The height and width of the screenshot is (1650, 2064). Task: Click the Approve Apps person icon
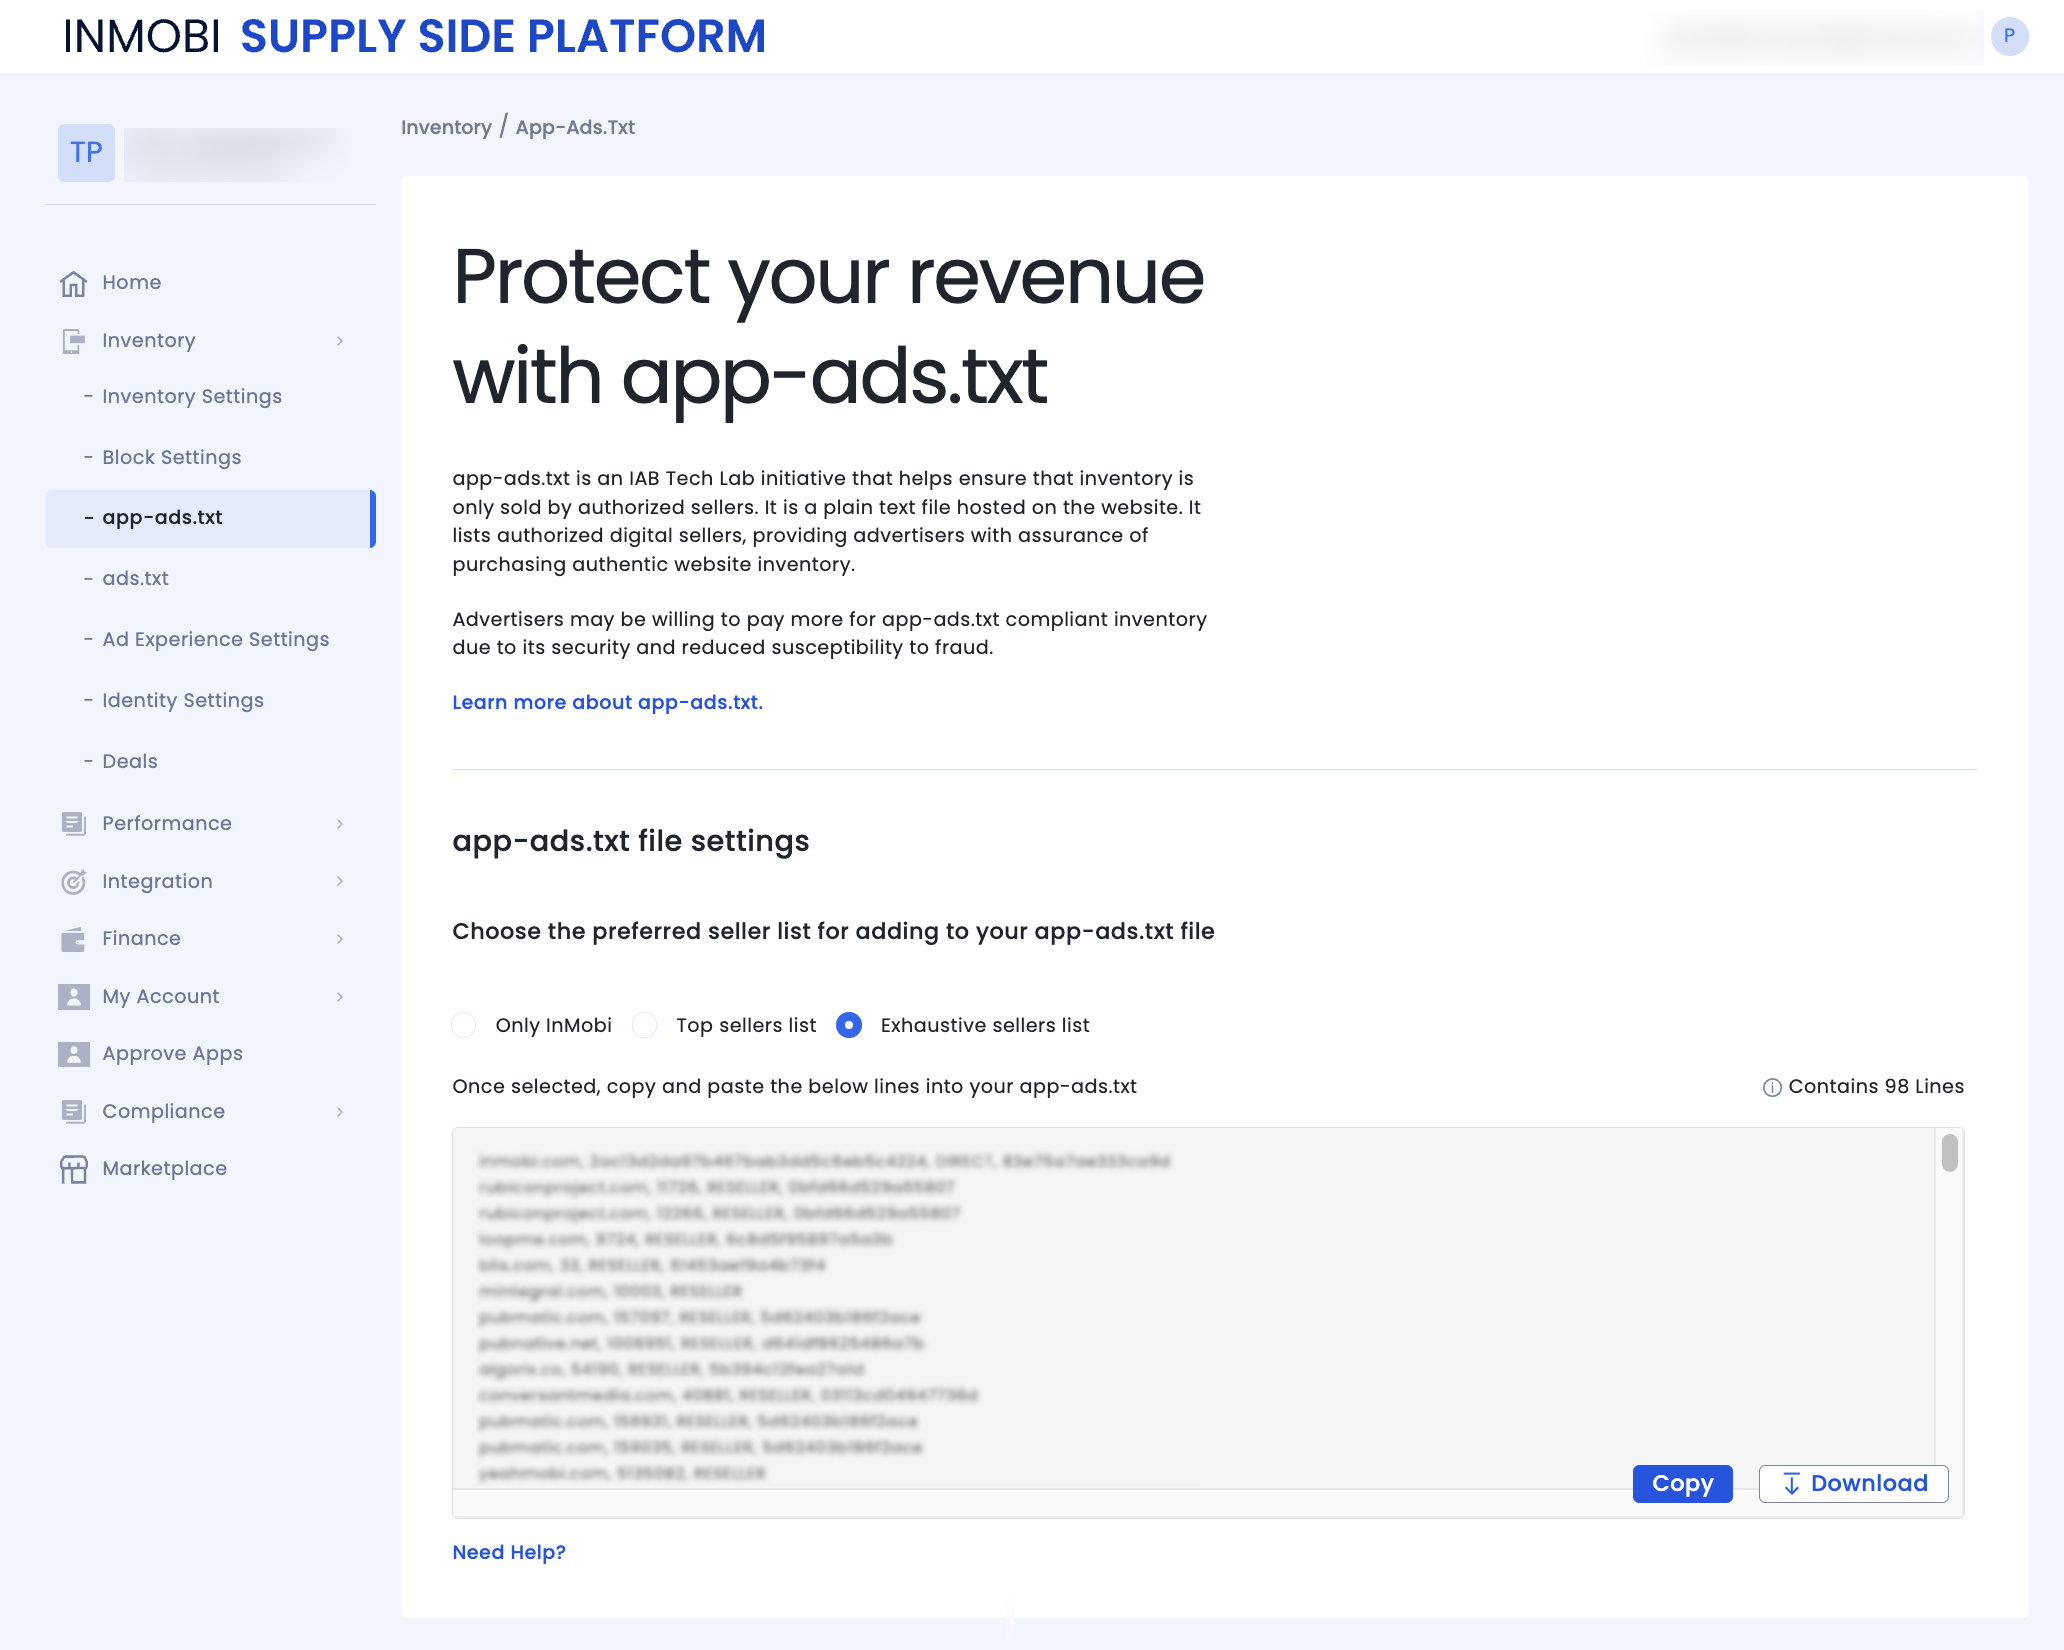click(73, 1054)
